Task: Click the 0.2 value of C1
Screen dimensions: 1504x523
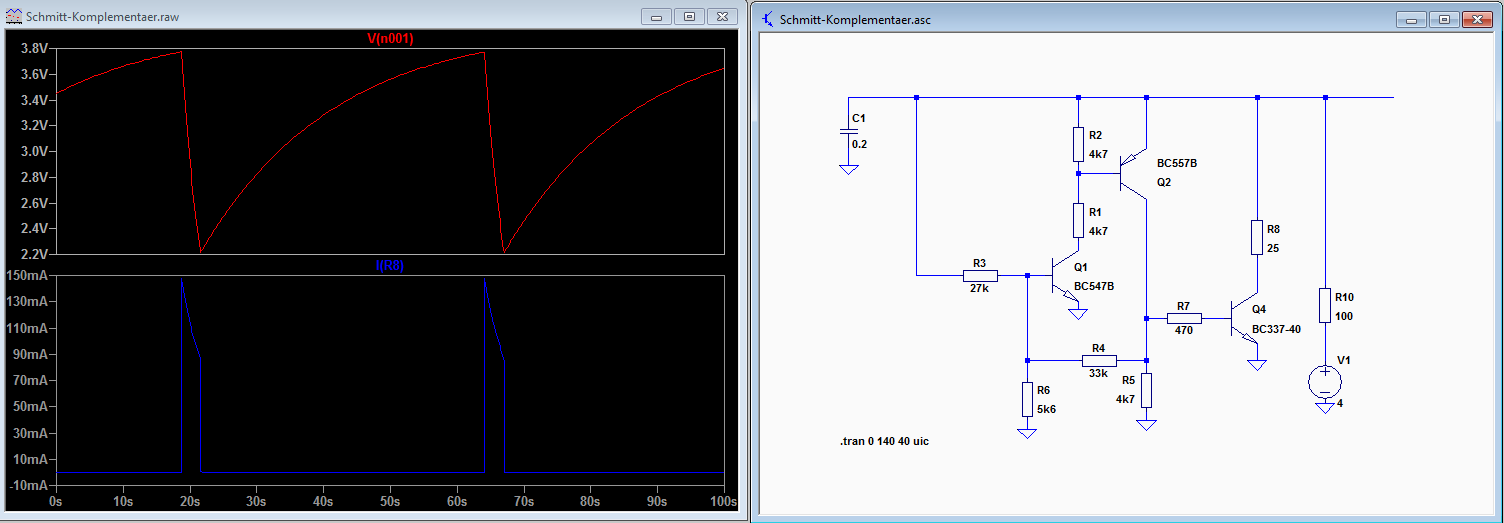Action: [859, 144]
